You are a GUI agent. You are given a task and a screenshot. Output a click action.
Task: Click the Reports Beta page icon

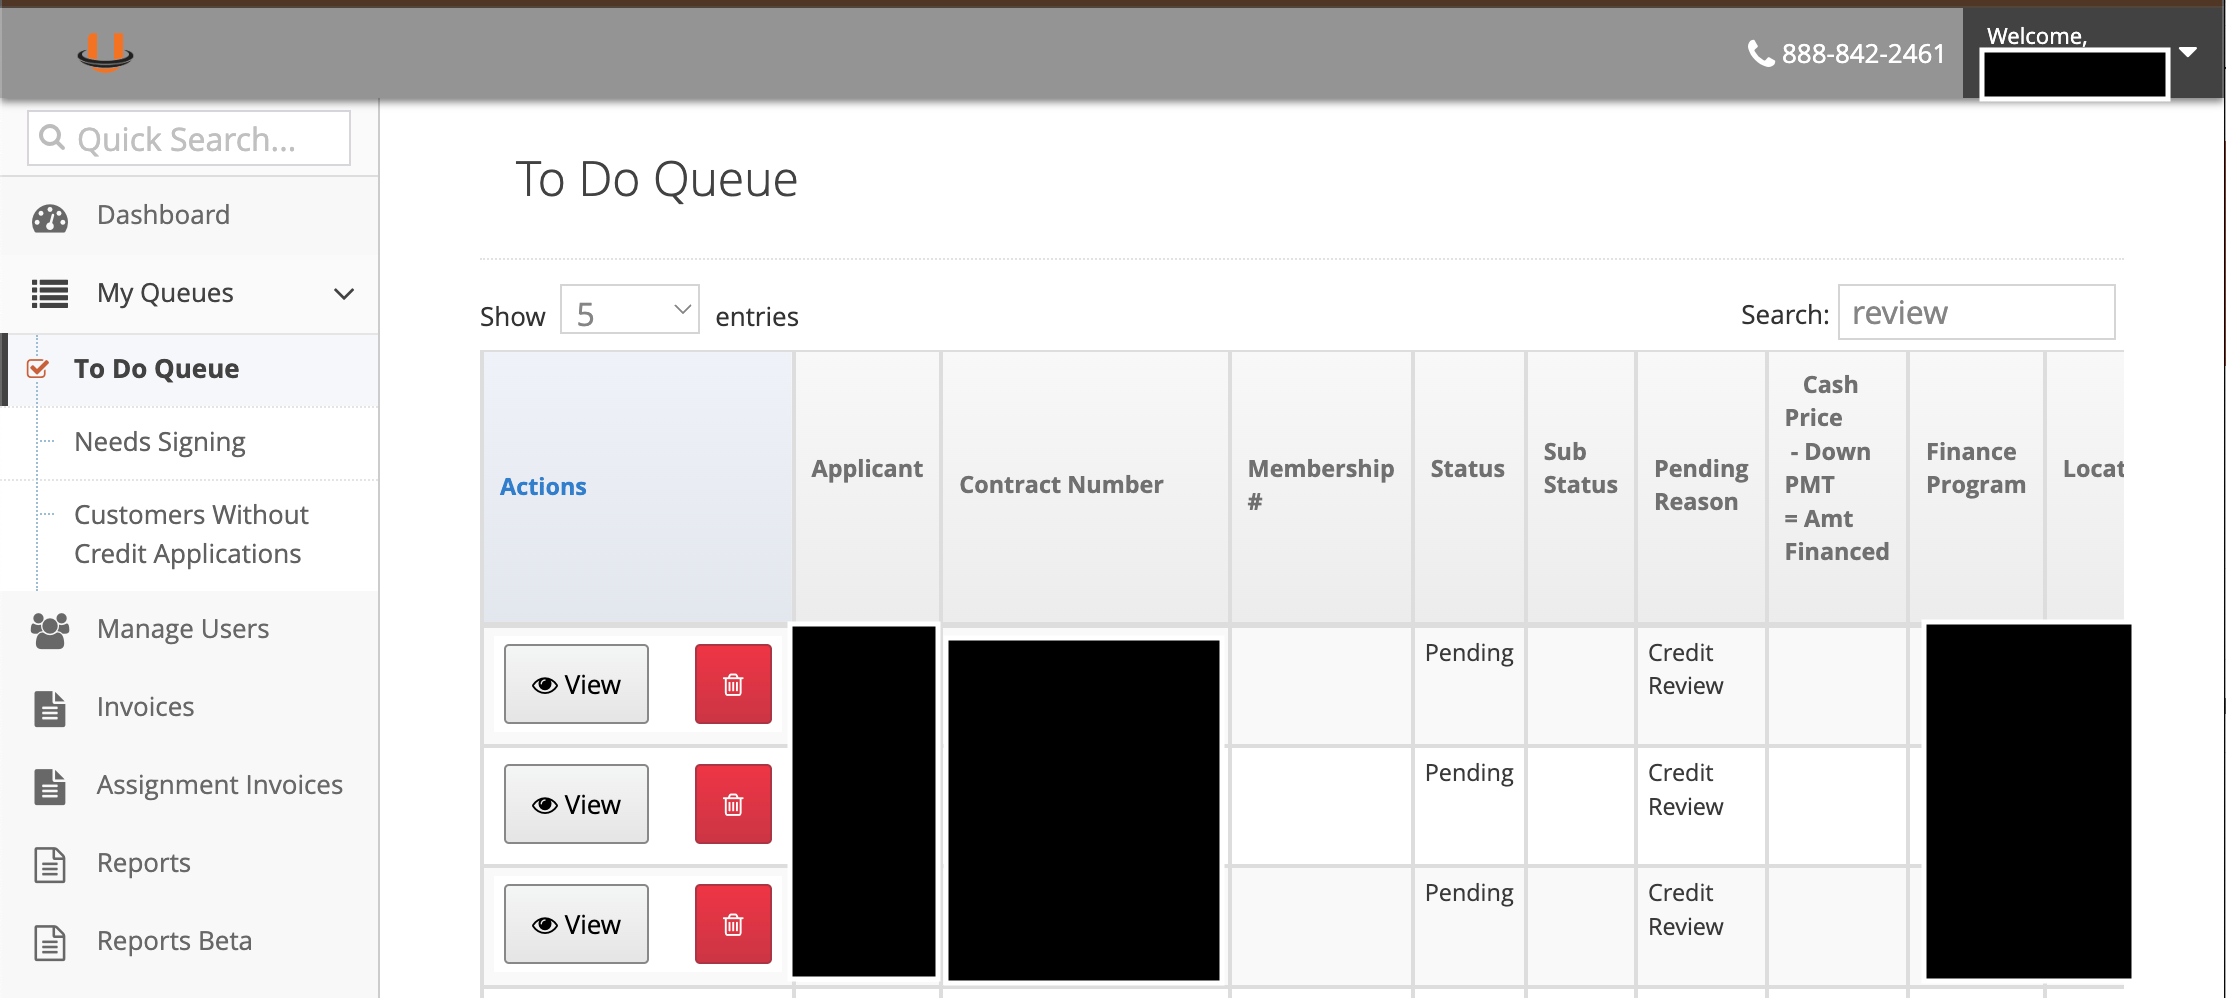pos(50,942)
